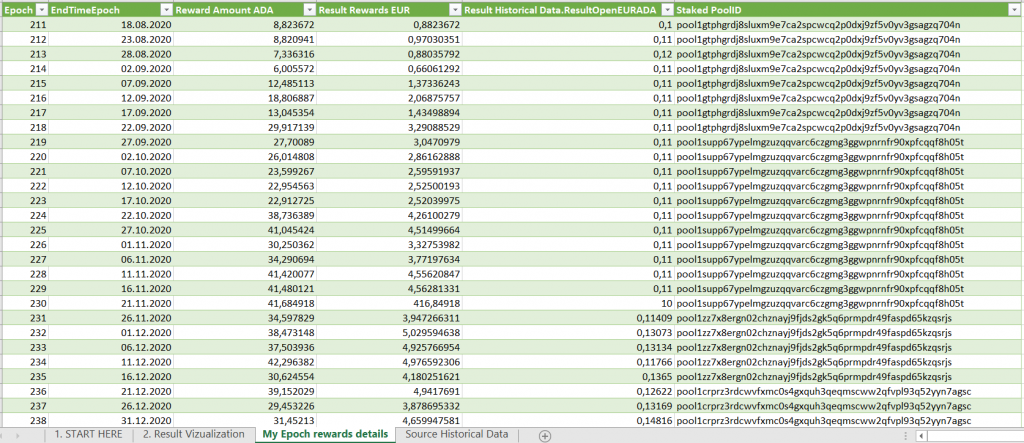1024x443 pixels.
Task: Select the pool ID cell in epoch 219 row
Action: [849, 142]
